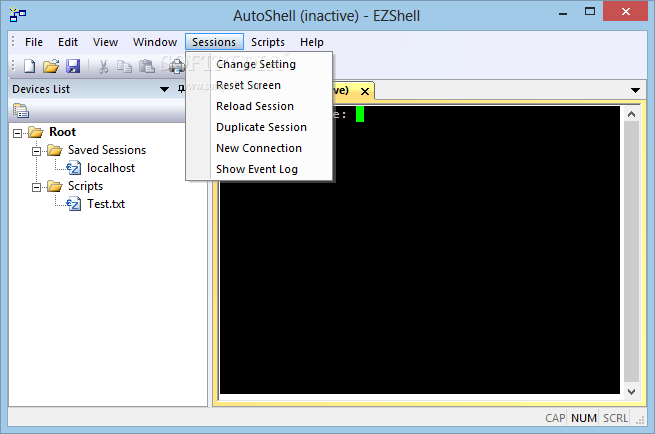Open the tab list dropdown arrow
The height and width of the screenshot is (434, 655).
point(635,90)
